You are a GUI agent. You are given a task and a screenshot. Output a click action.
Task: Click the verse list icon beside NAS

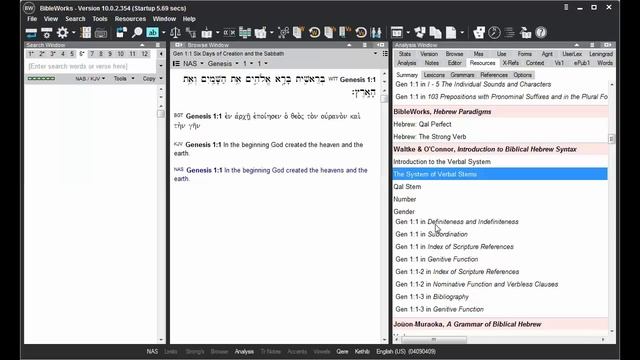tap(176, 64)
